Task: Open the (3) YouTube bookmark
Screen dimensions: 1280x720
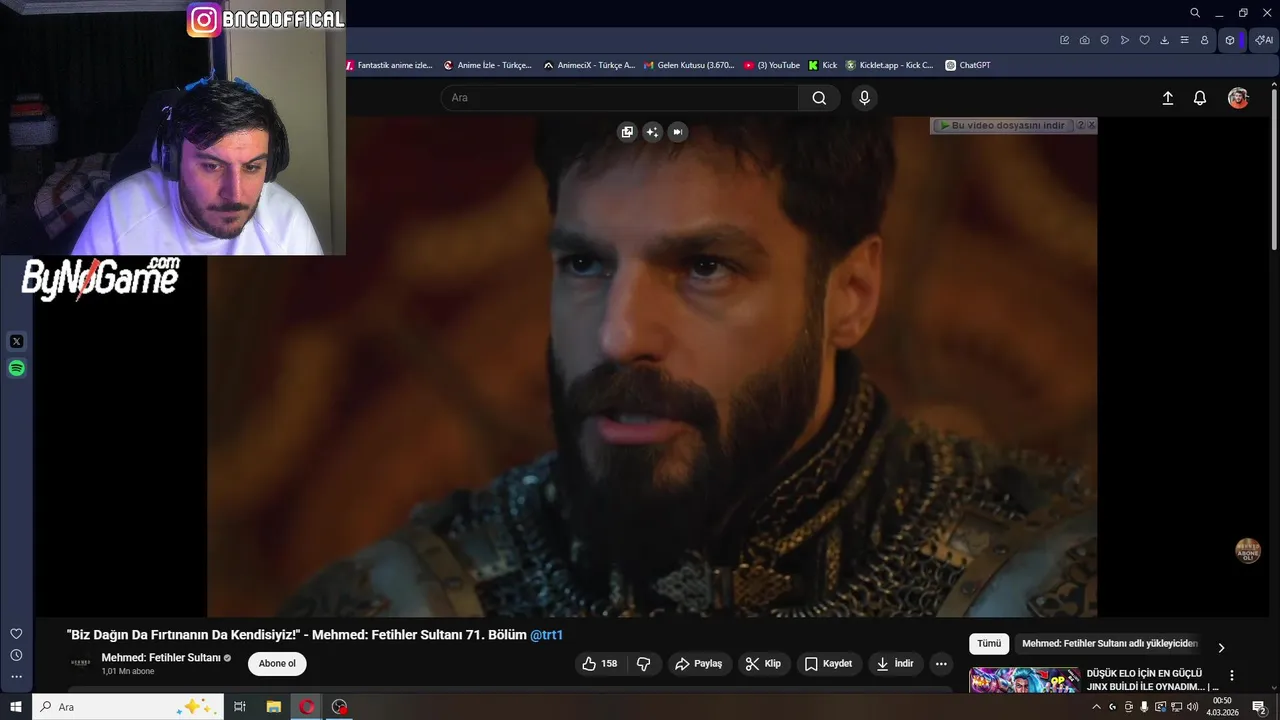Action: pos(772,65)
